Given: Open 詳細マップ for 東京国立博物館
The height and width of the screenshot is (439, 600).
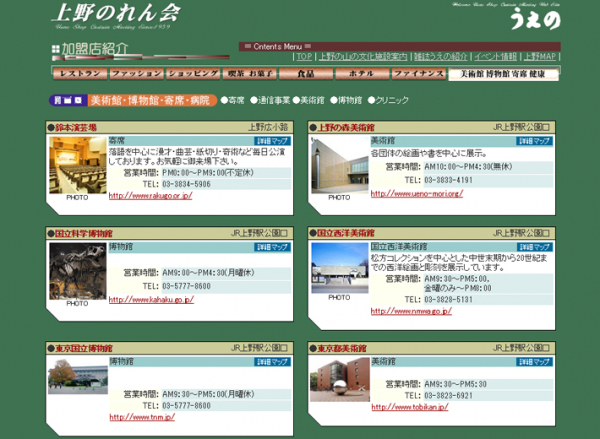Looking at the screenshot, I should 272,362.
